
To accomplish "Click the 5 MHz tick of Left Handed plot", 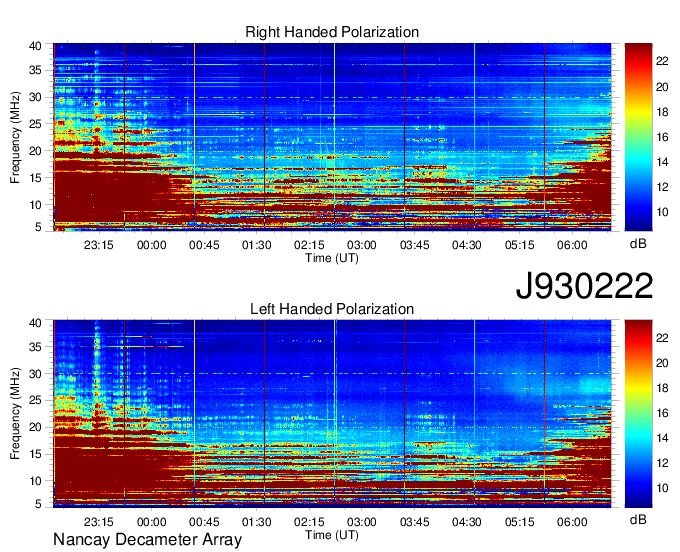I will (38, 504).
